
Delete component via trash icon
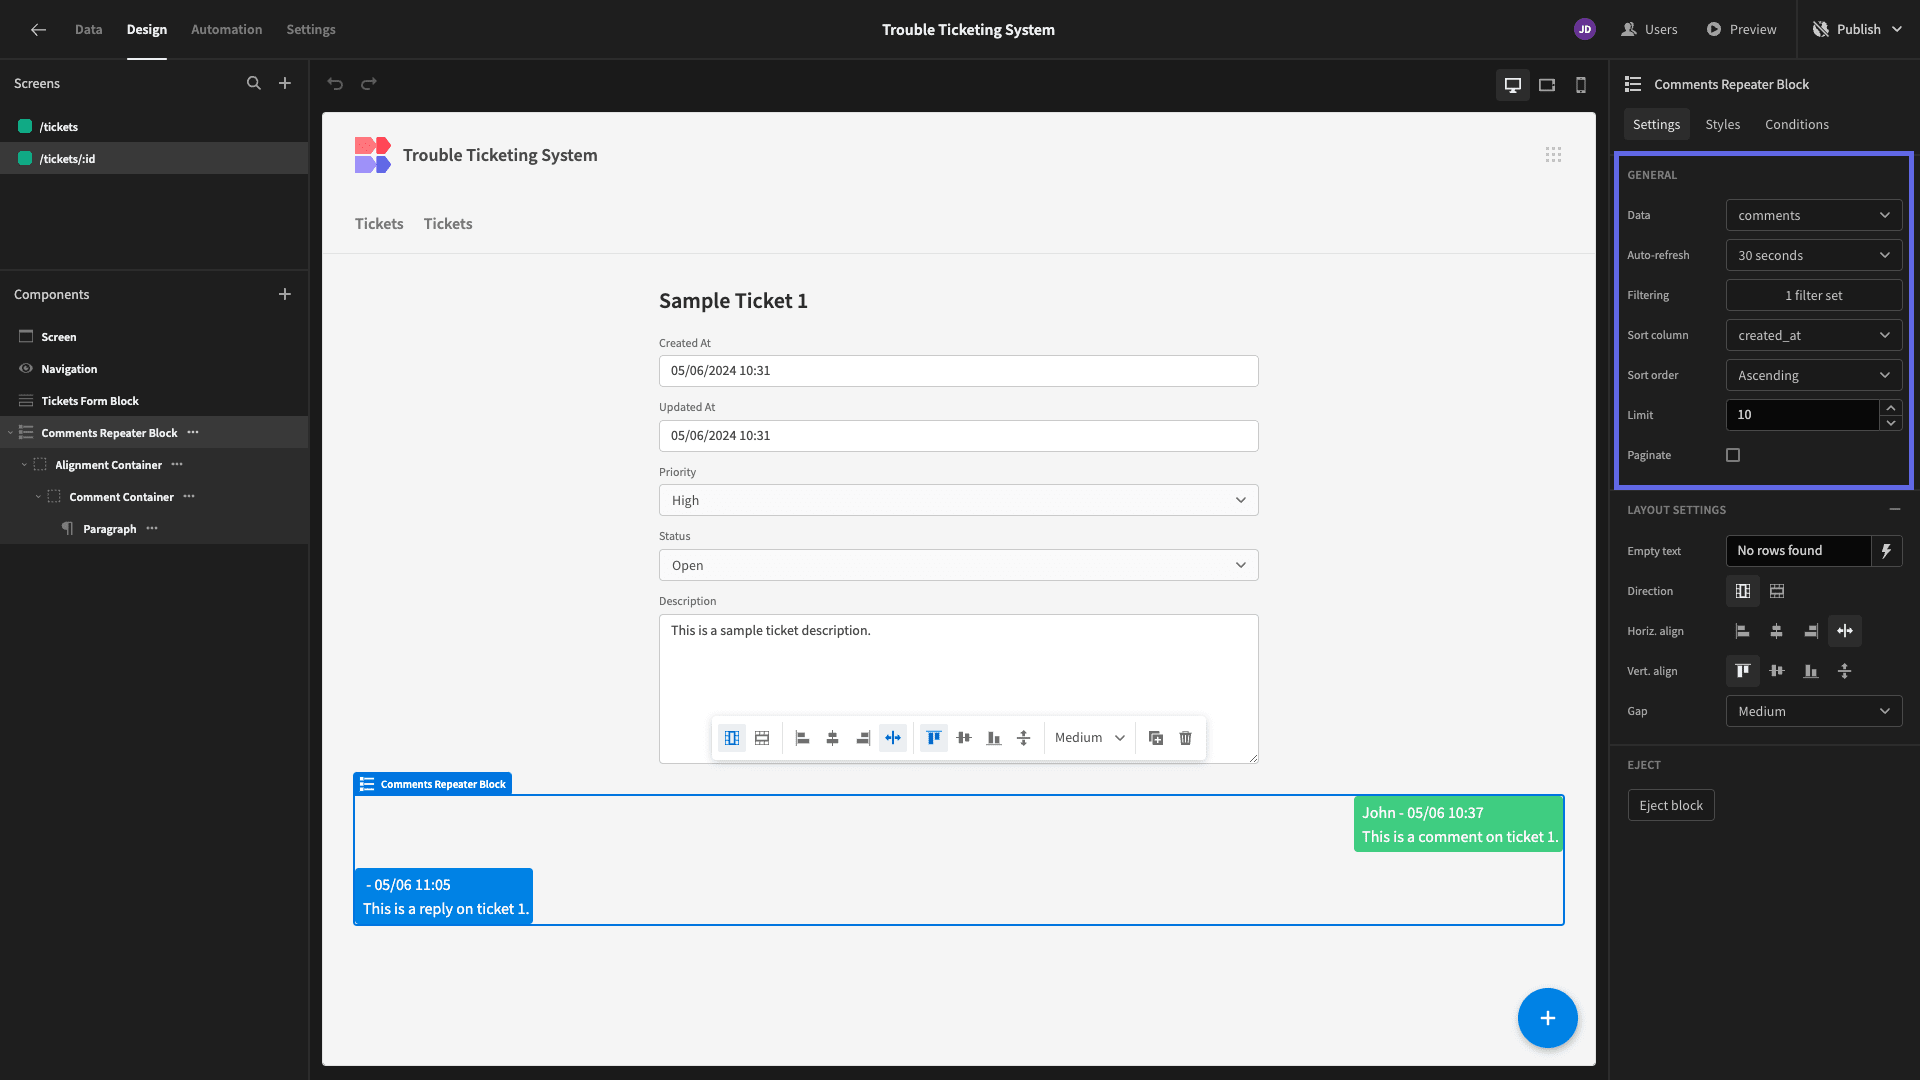(1186, 738)
